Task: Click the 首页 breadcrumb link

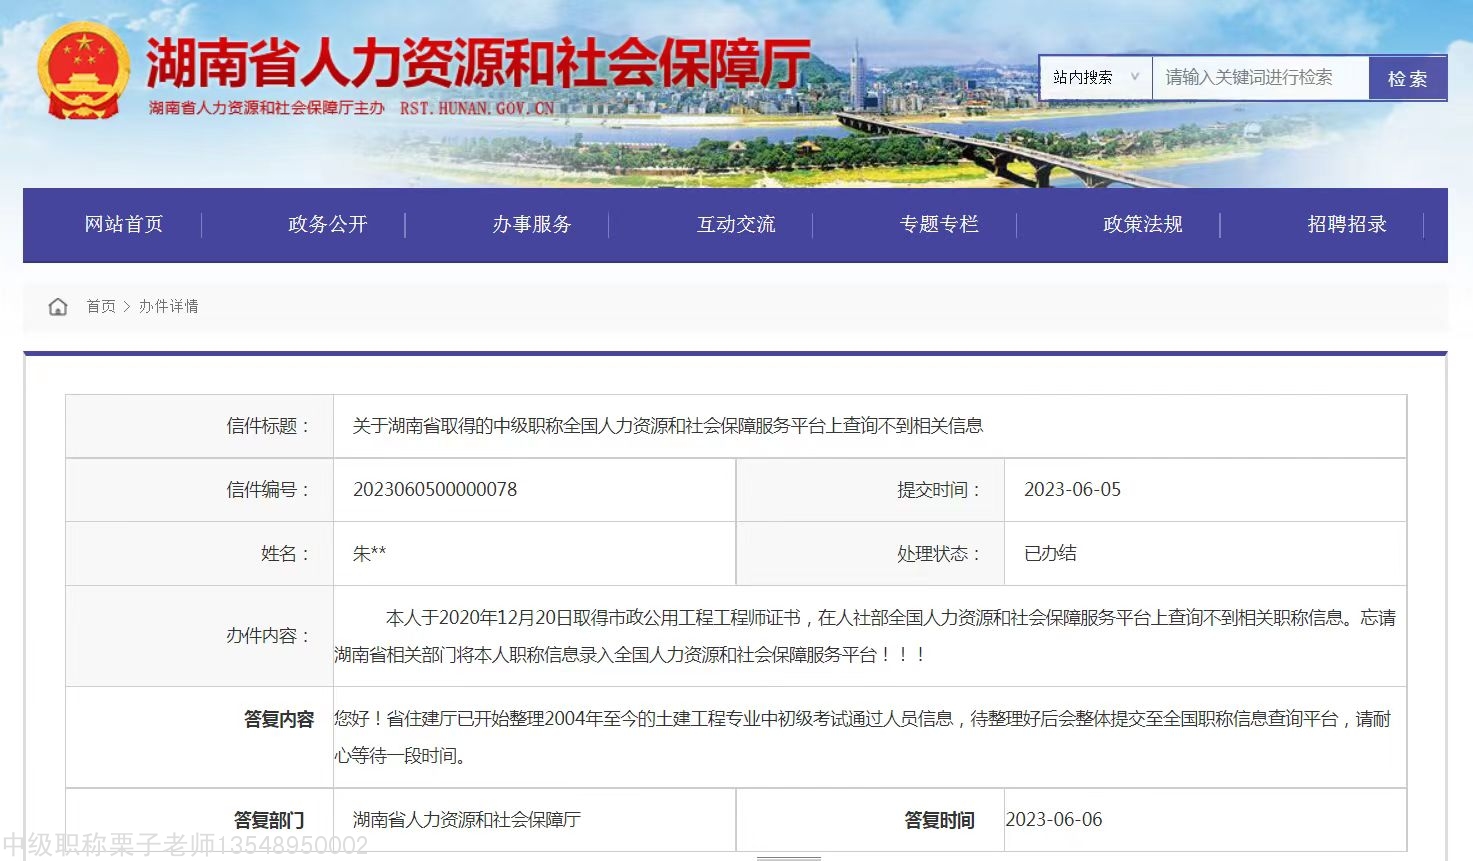Action: point(101,306)
